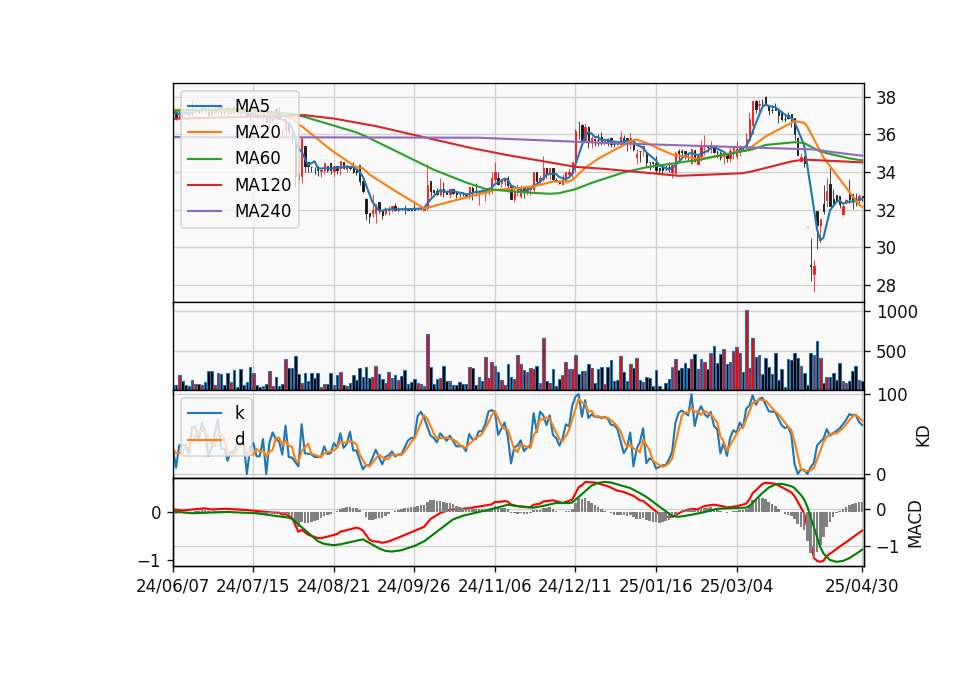Click the KD axis title
Image resolution: width=960 pixels, height=690 pixels.
pyautogui.click(x=923, y=437)
